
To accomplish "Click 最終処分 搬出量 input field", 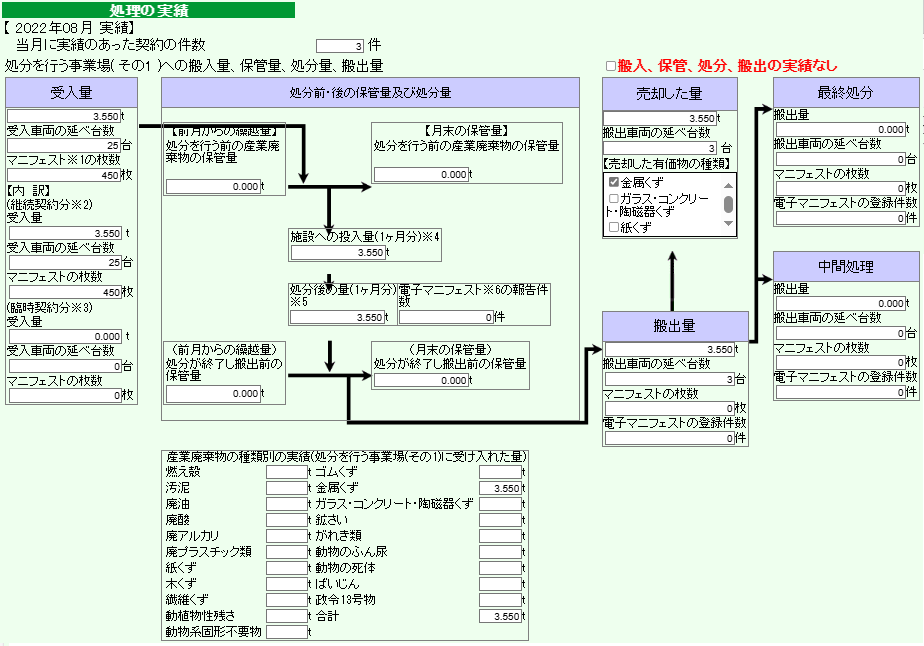I will point(841,130).
